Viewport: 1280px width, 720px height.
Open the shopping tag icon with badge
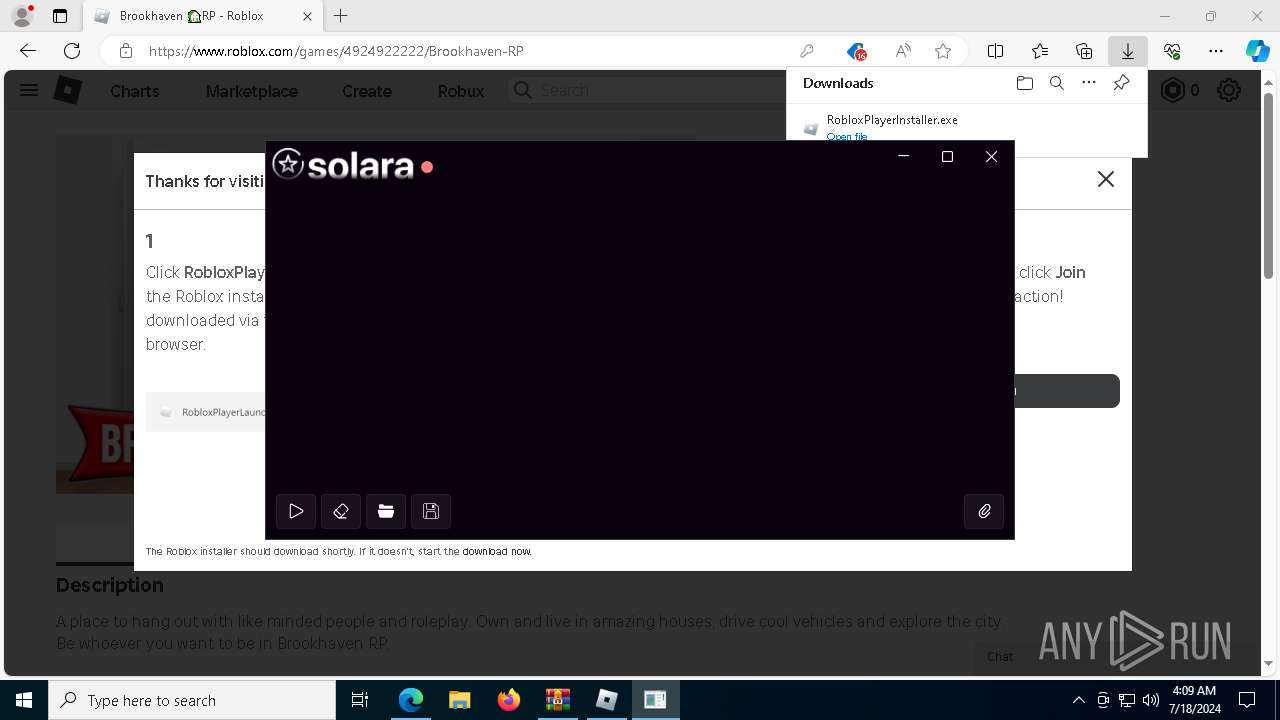[856, 51]
